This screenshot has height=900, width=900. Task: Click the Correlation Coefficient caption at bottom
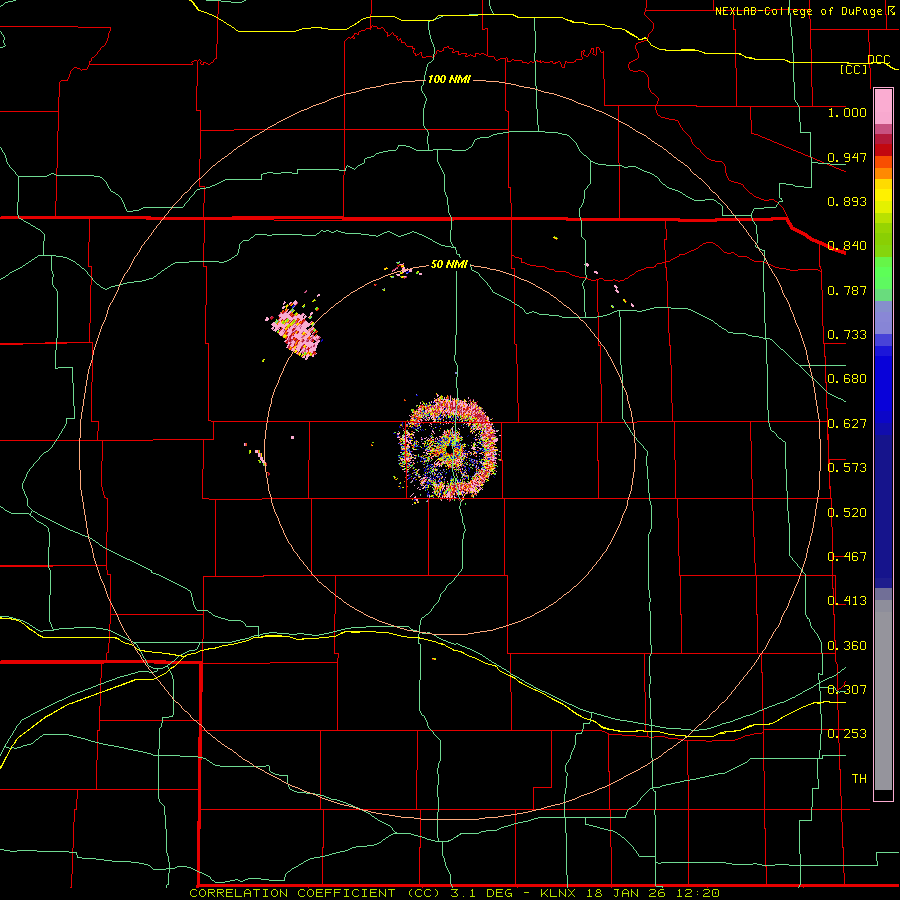tap(455, 893)
